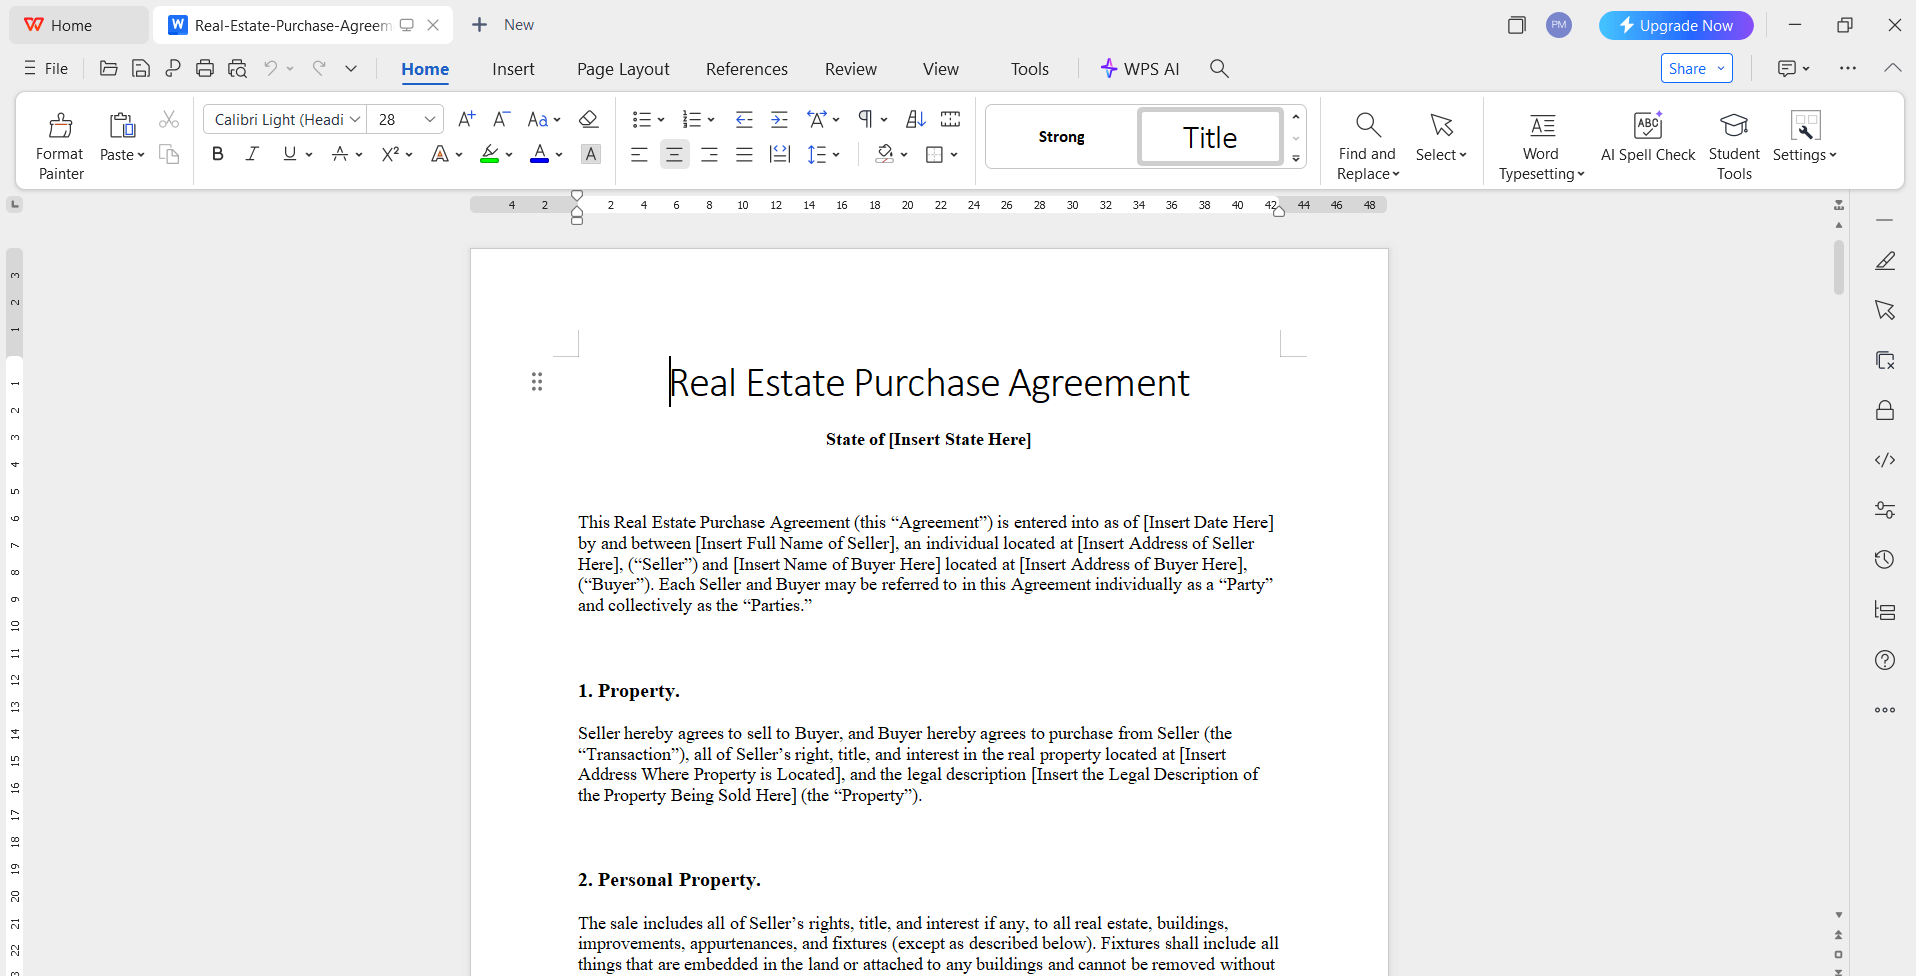1916x976 pixels.
Task: Open Student Tools
Action: [x=1734, y=146]
